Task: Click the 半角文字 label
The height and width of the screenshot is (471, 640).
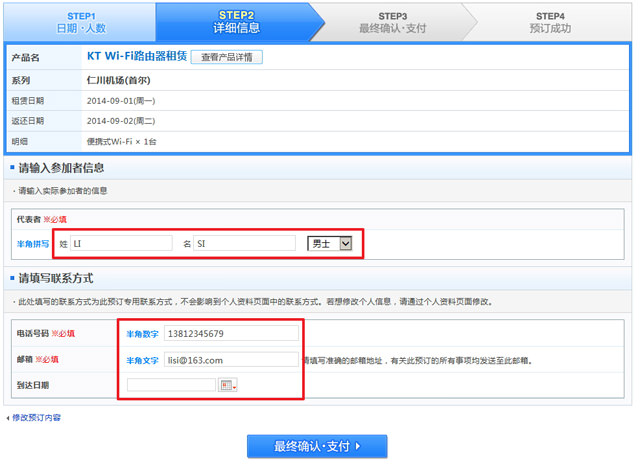Action: (x=142, y=360)
